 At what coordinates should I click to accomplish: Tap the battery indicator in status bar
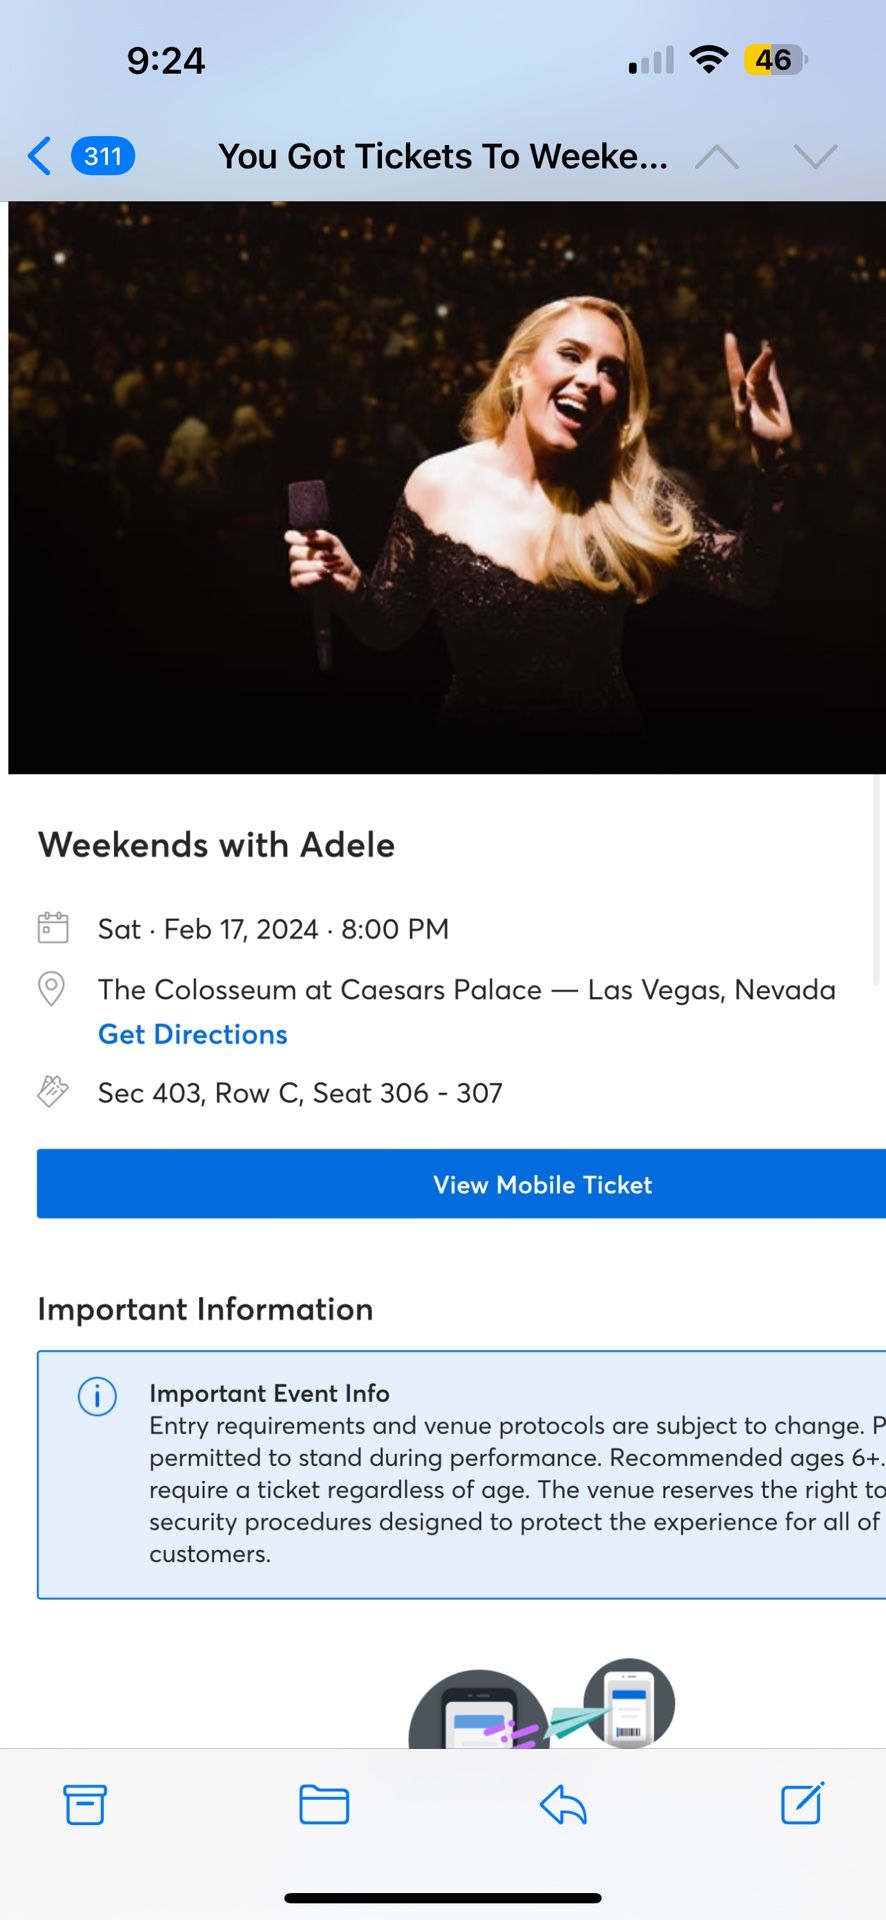775,60
